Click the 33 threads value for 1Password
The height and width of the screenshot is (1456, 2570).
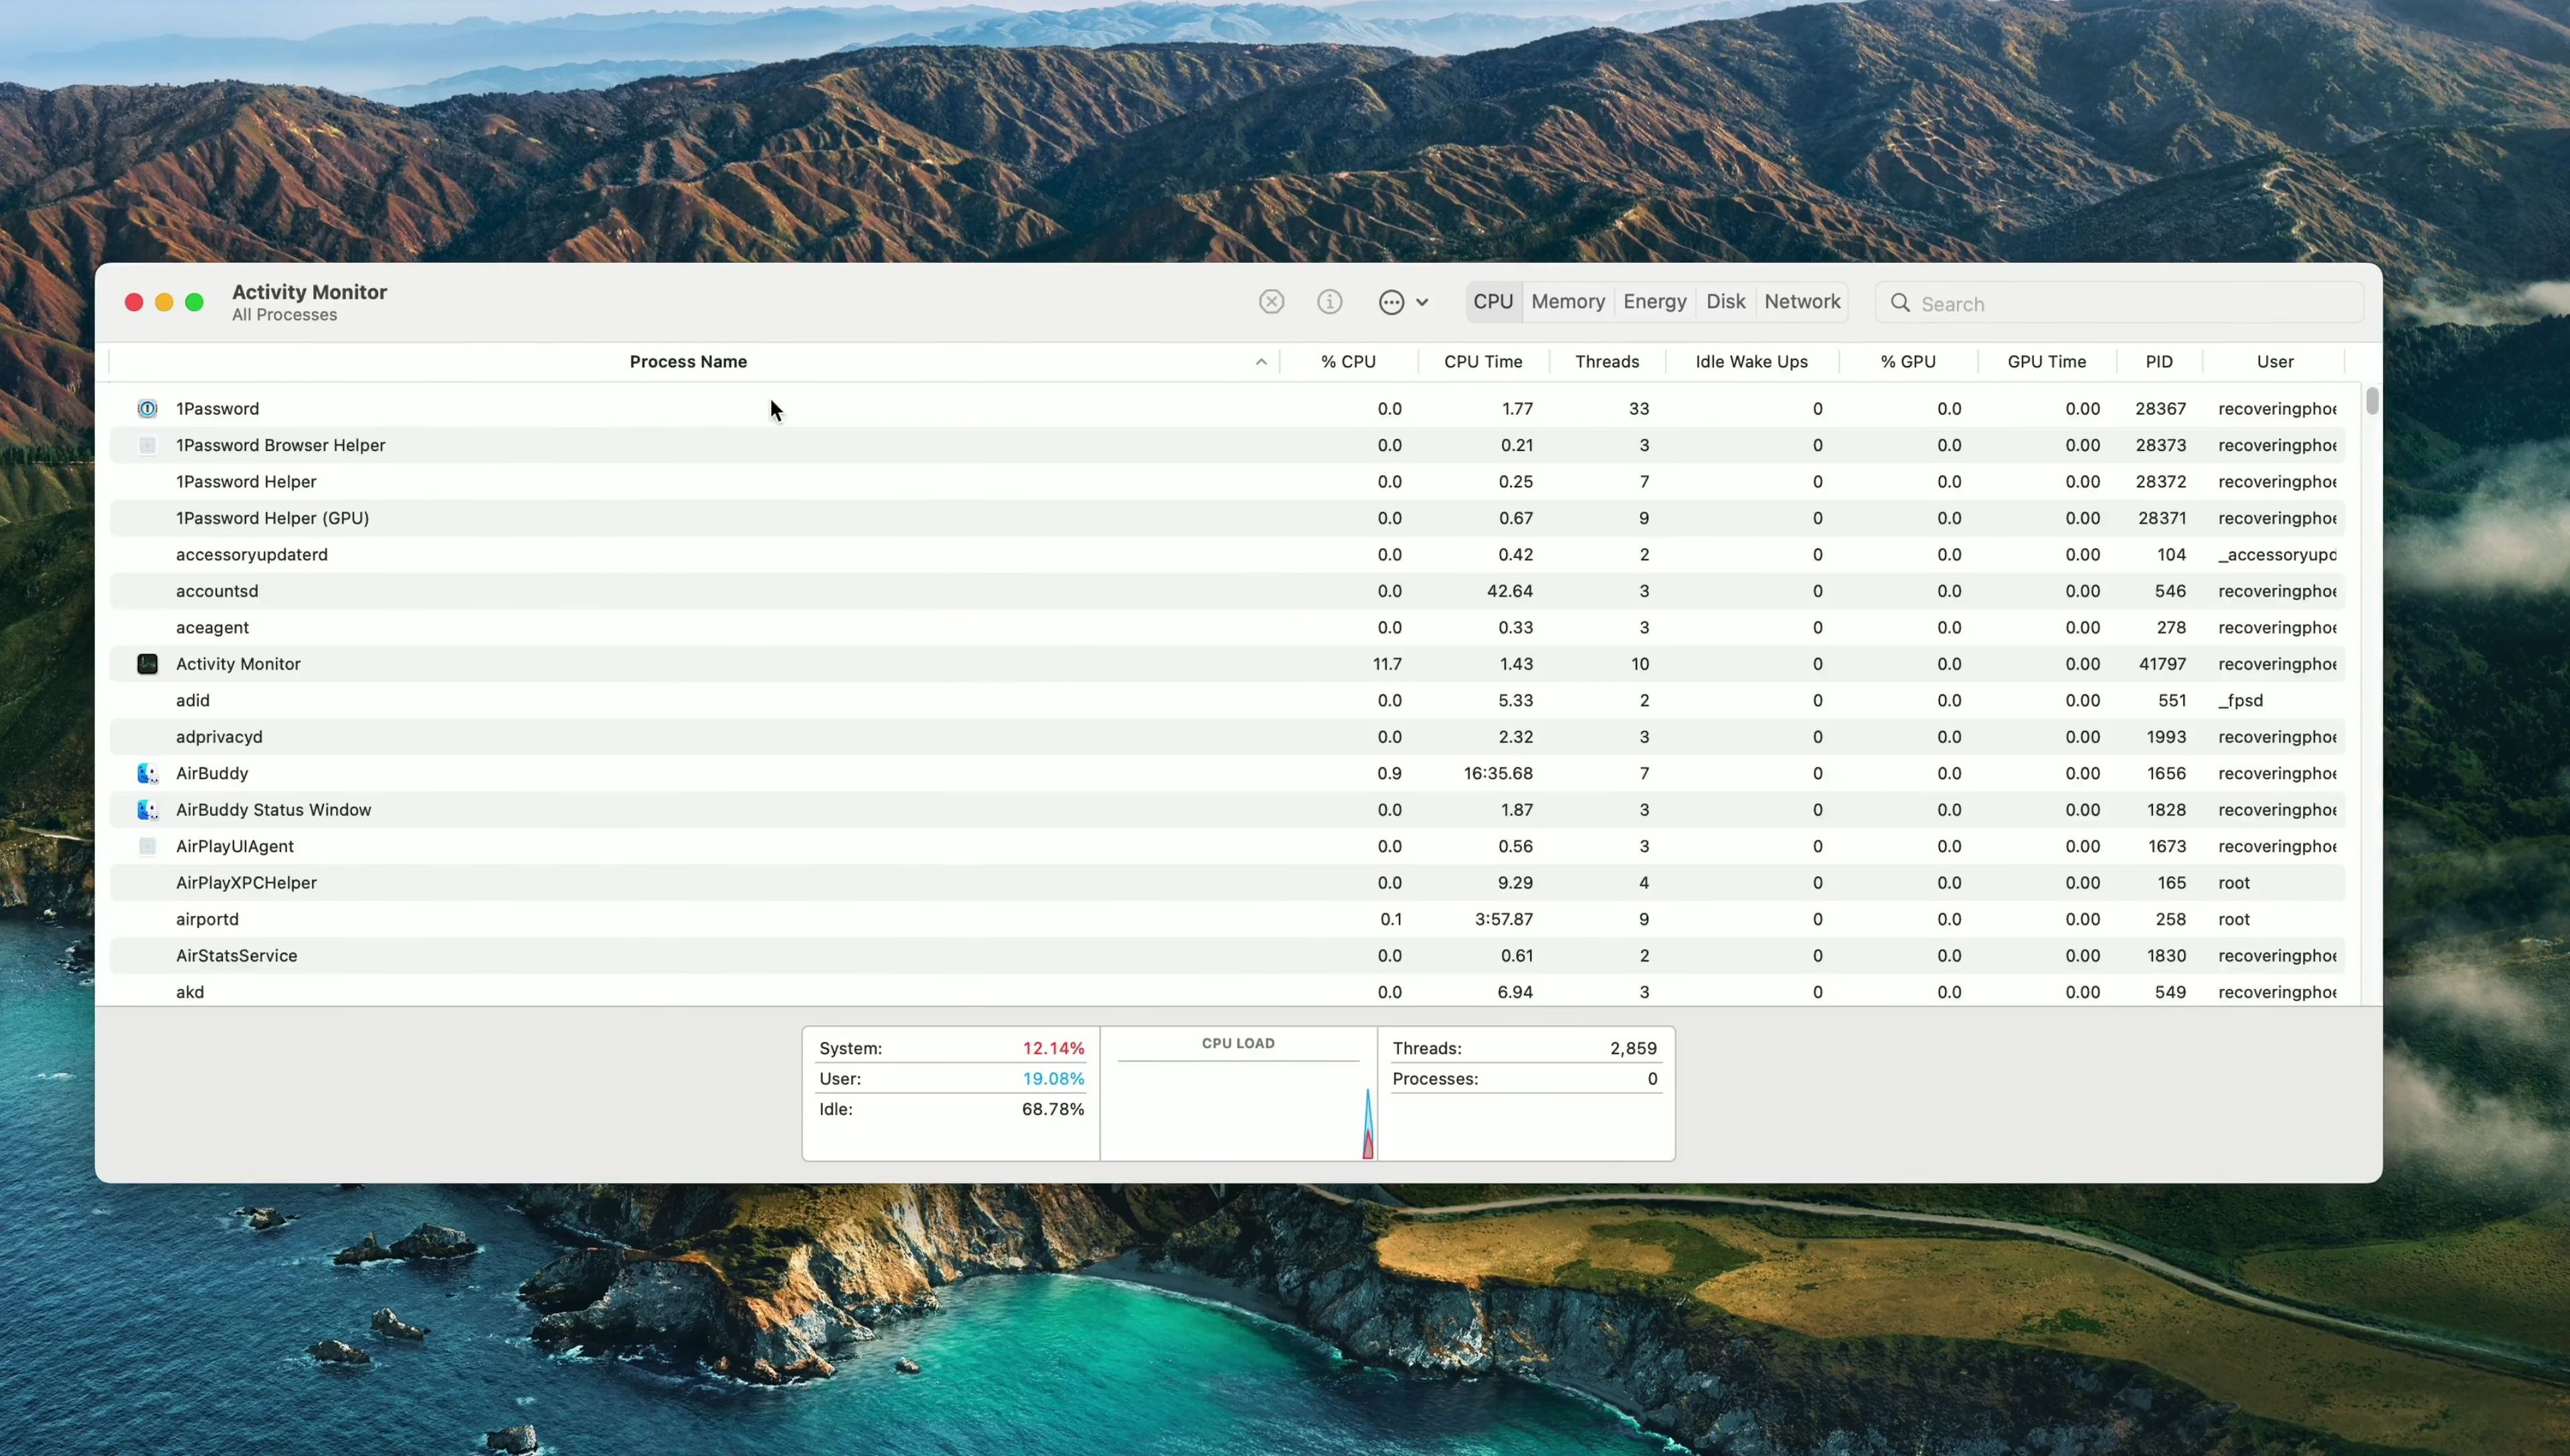[1639, 408]
